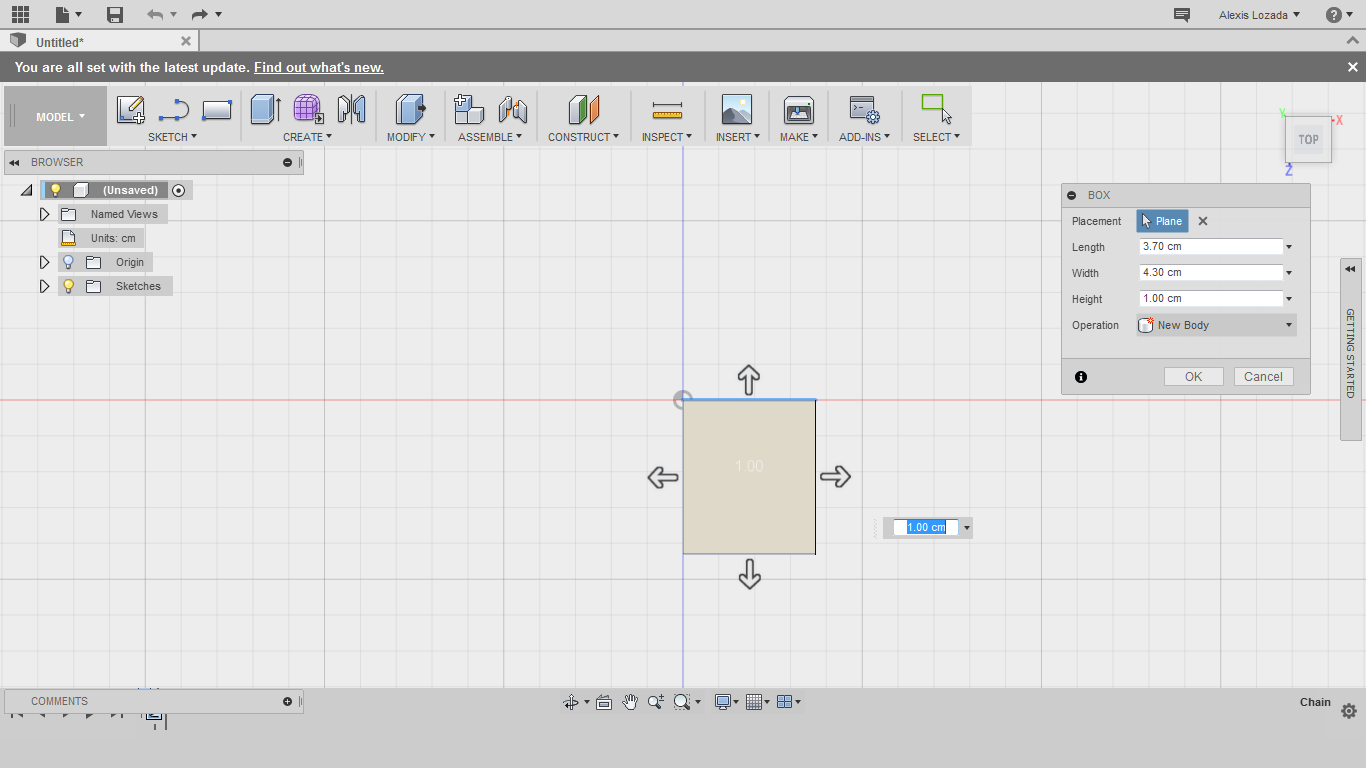Activate the radio button beside (Unsaved)

(178, 190)
